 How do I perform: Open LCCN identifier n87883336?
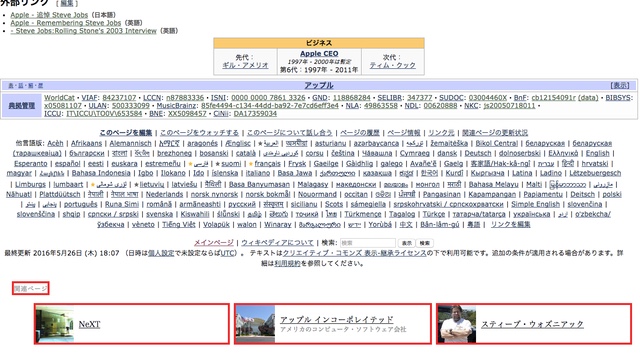185,98
